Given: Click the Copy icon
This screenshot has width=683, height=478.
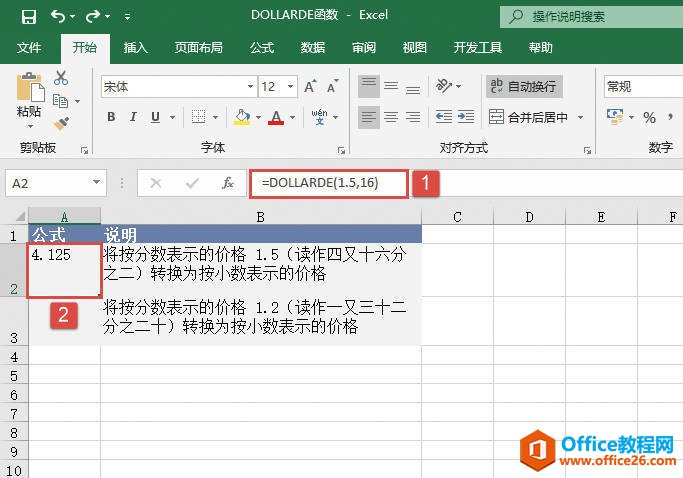Looking at the screenshot, I should click(x=60, y=101).
